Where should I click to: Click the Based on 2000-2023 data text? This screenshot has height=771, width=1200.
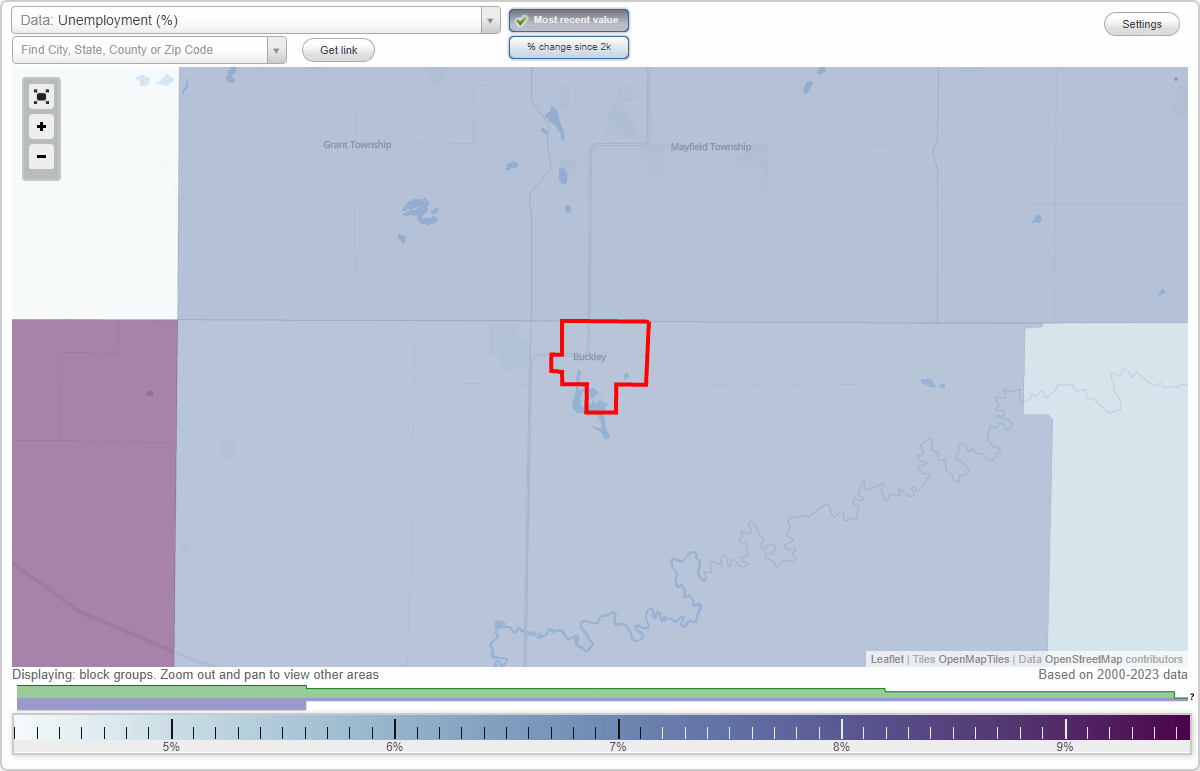1113,675
